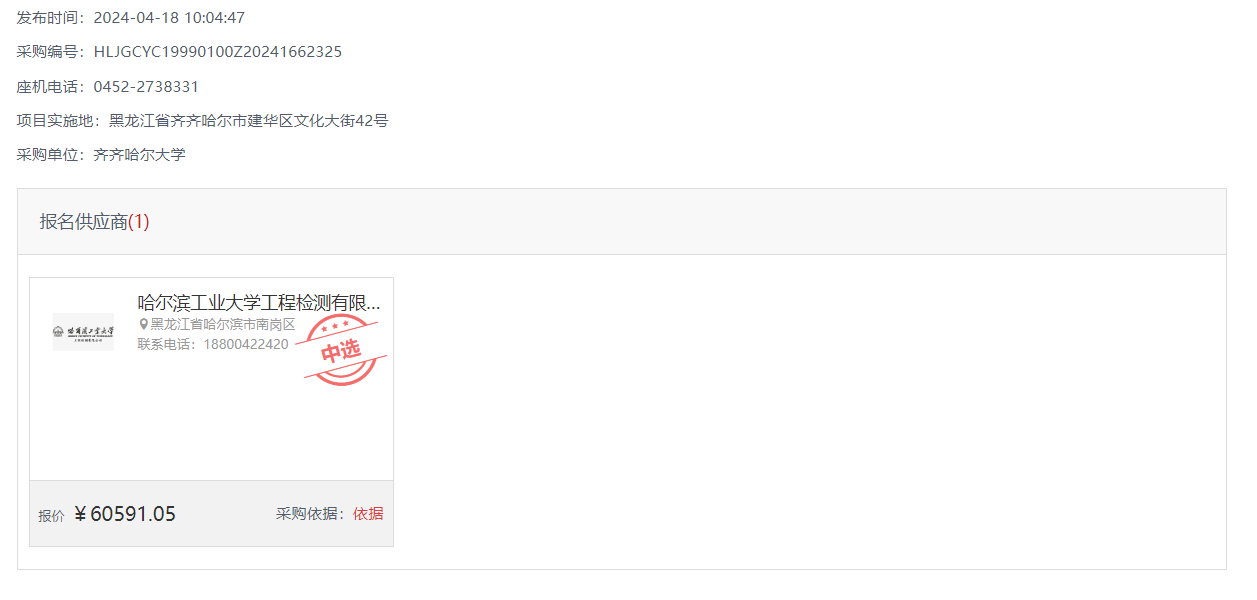The image size is (1257, 600).
Task: Click the publish time 2024-04-18 10:04:47
Action: (x=169, y=18)
